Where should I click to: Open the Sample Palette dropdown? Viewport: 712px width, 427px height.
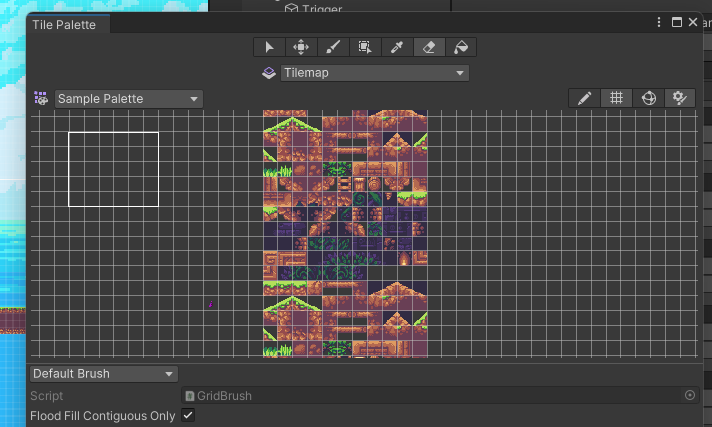[x=129, y=99]
